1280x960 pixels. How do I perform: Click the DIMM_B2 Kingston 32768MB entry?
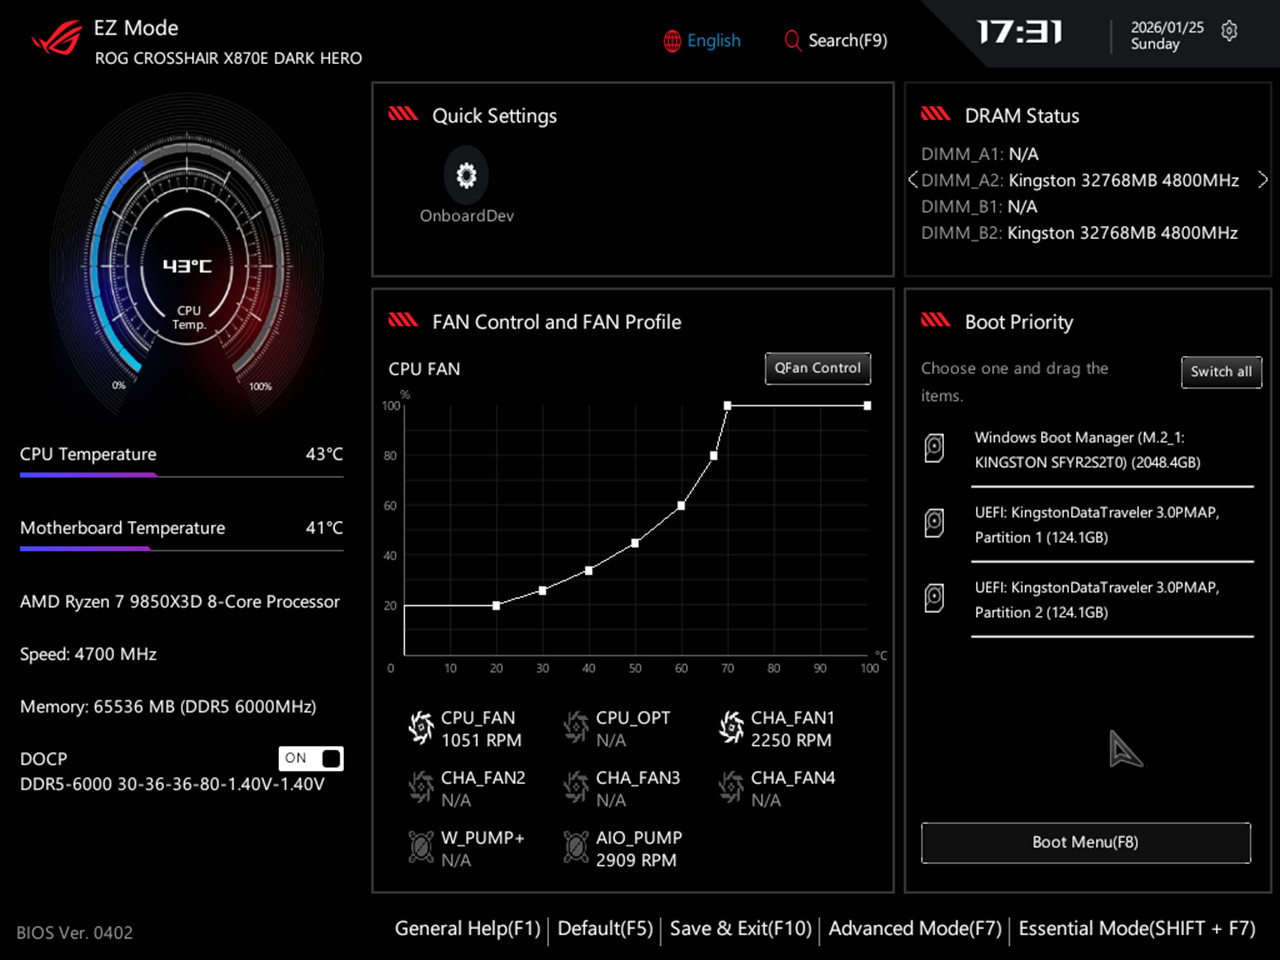click(x=1080, y=233)
